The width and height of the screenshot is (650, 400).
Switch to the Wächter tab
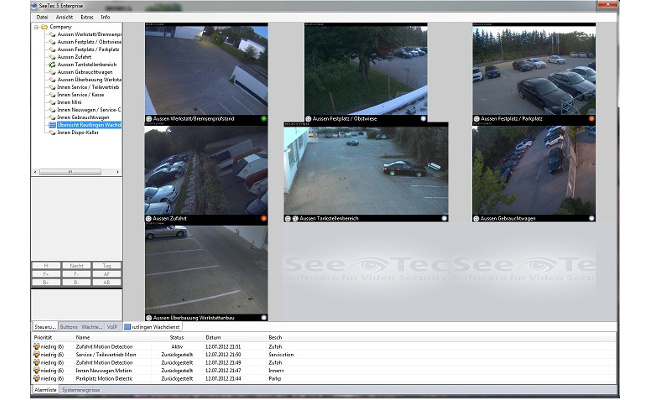click(92, 327)
